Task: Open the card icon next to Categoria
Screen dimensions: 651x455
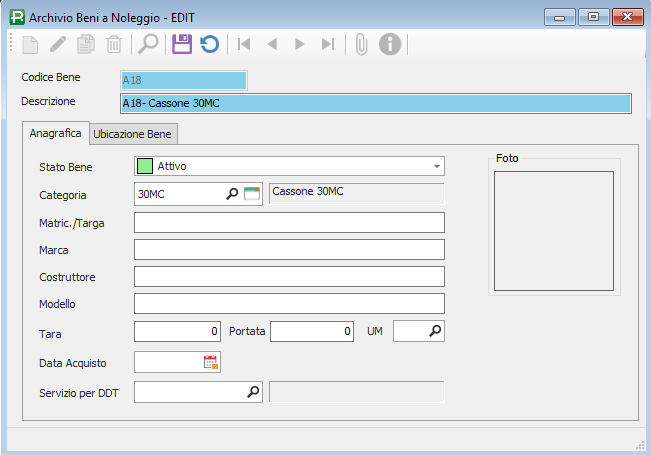Action: point(252,194)
